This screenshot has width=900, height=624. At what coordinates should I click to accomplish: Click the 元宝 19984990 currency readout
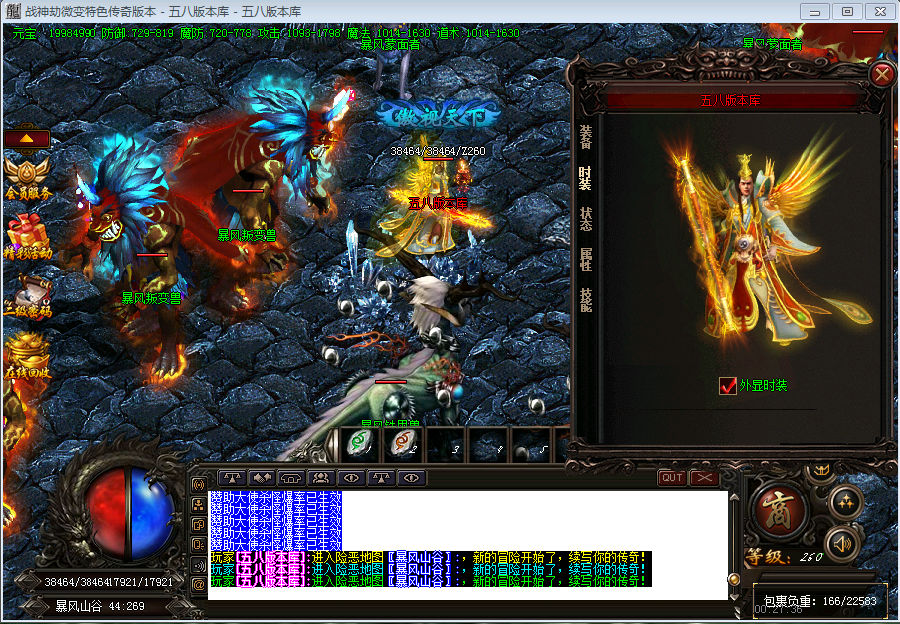pos(54,33)
